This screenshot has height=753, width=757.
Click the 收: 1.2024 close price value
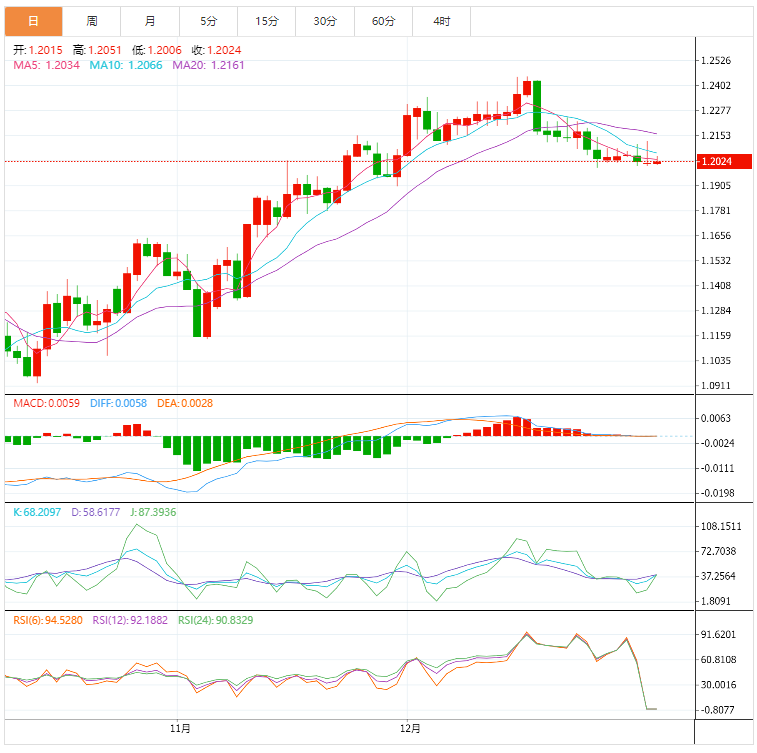tap(216, 50)
